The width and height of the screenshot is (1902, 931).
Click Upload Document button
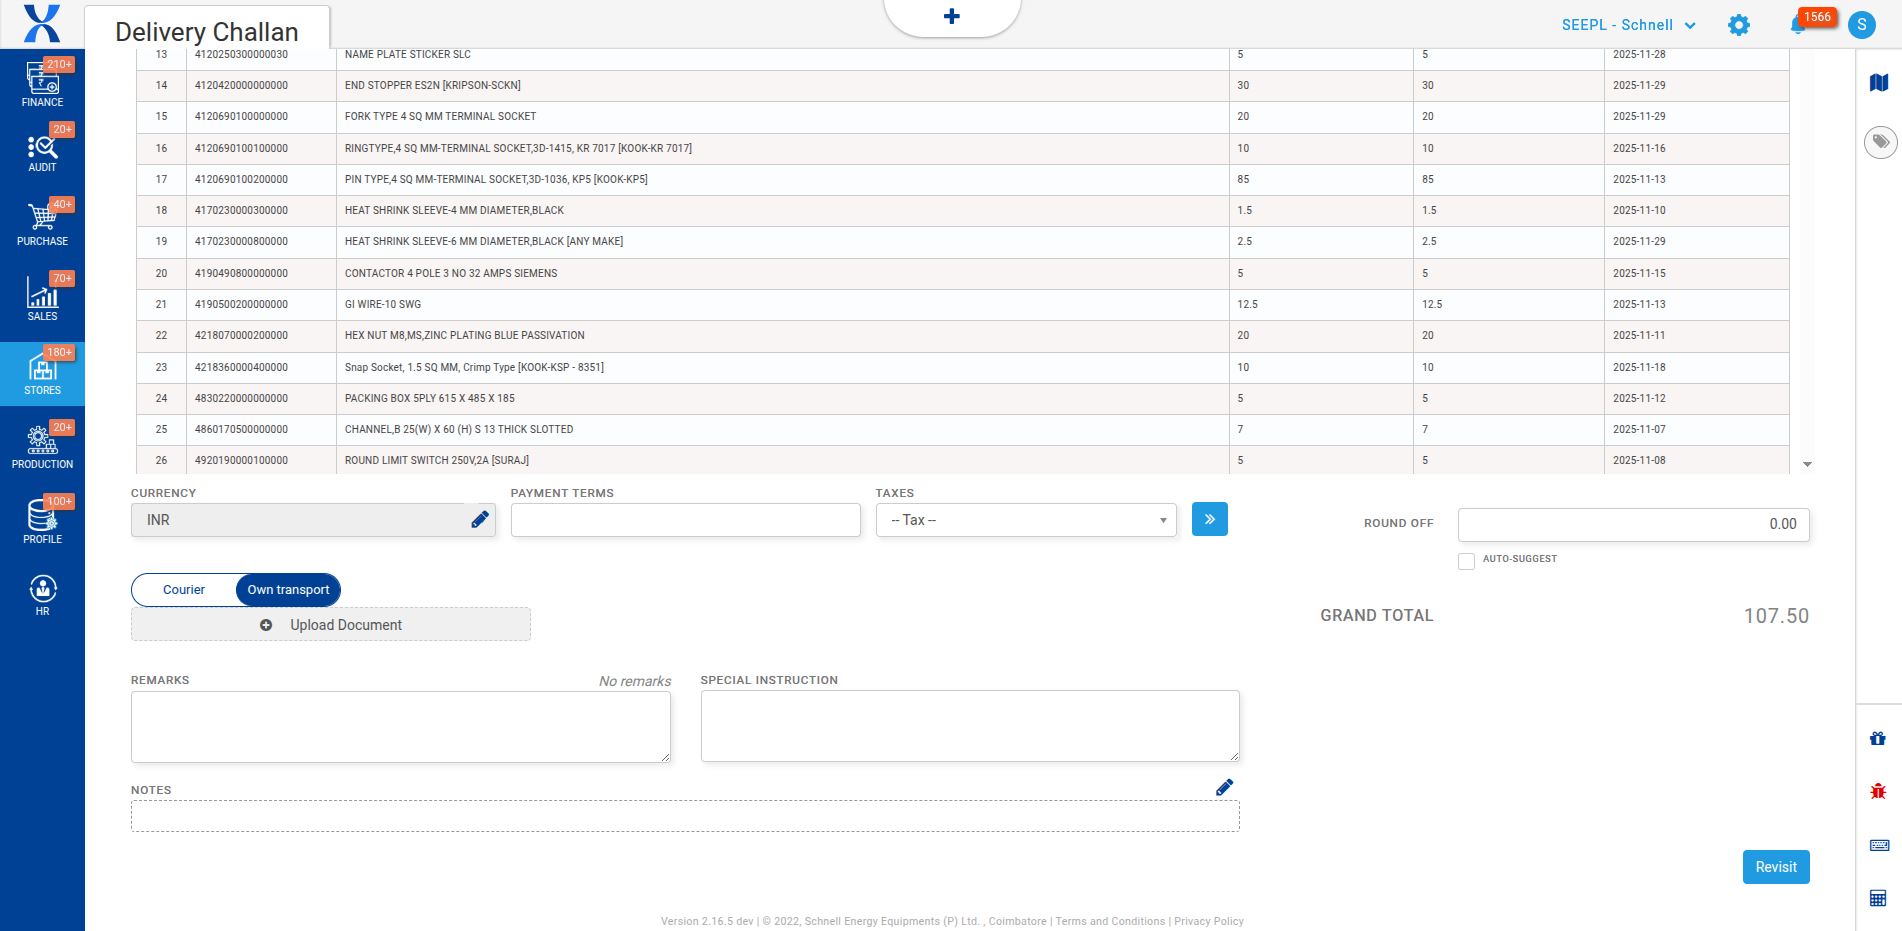pyautogui.click(x=331, y=625)
